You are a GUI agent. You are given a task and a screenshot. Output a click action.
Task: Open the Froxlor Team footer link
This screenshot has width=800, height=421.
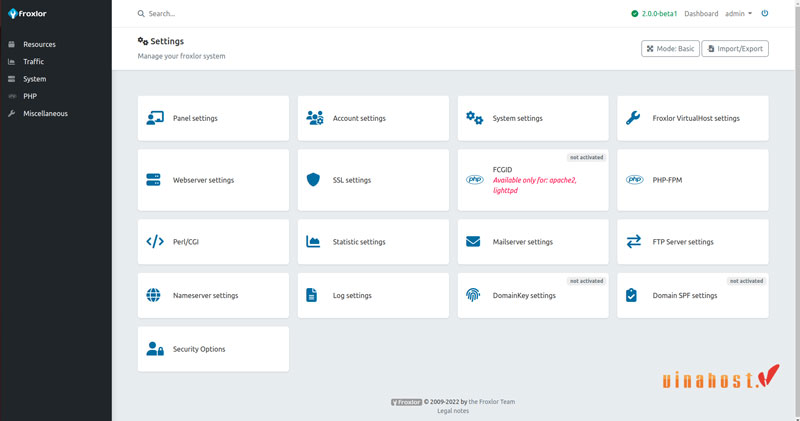491,402
